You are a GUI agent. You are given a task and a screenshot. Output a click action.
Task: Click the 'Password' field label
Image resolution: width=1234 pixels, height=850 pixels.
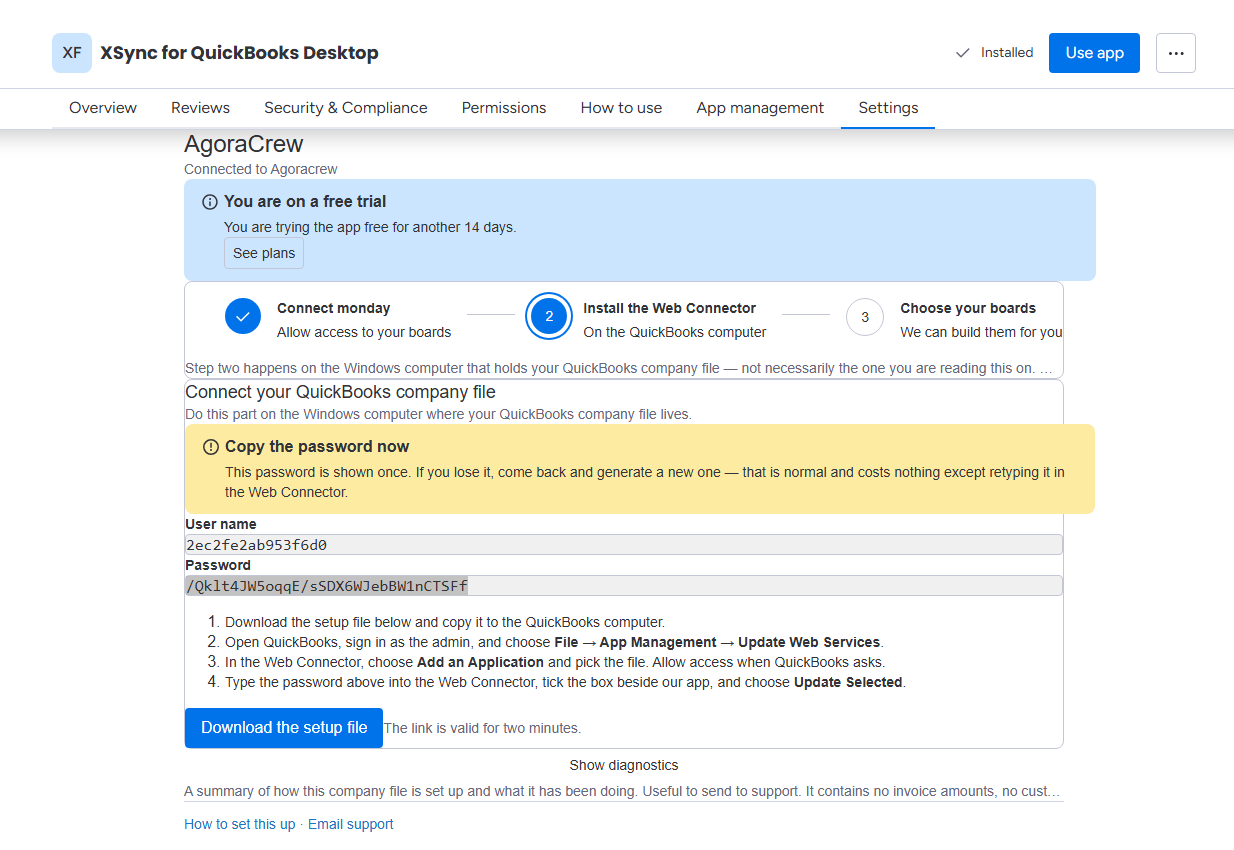point(218,565)
